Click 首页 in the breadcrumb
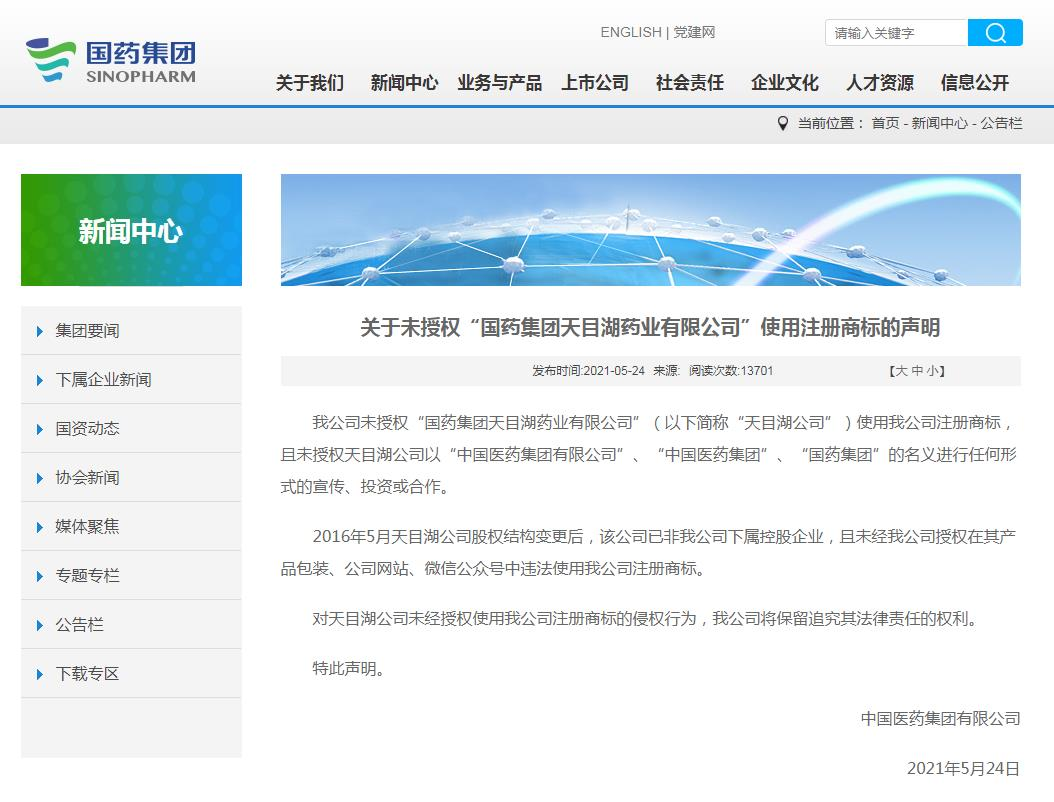1054x802 pixels. pos(885,123)
